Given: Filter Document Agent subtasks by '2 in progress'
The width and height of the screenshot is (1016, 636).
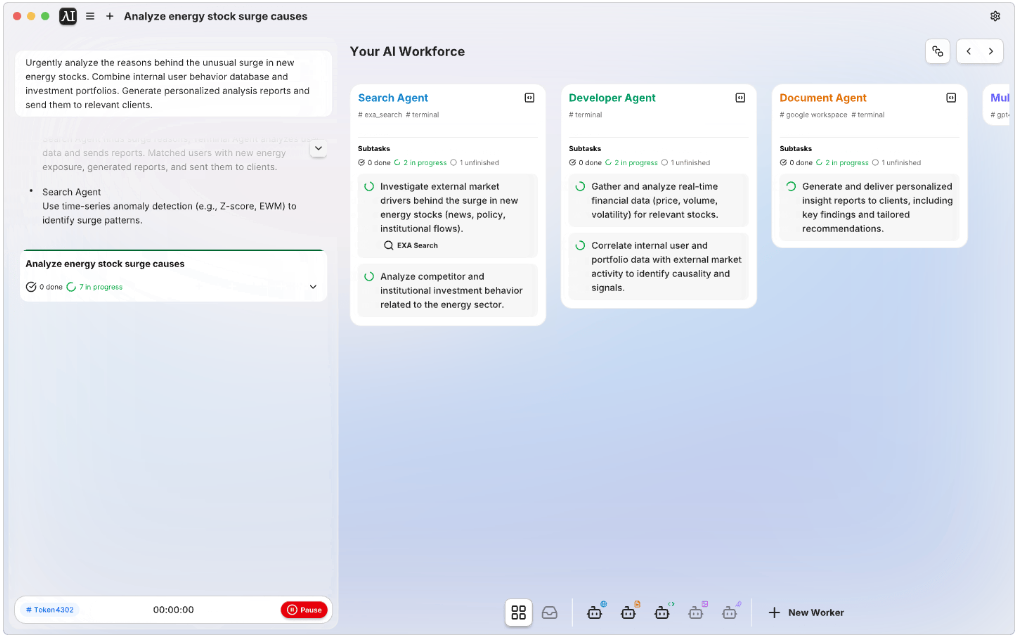Looking at the screenshot, I should click(842, 163).
